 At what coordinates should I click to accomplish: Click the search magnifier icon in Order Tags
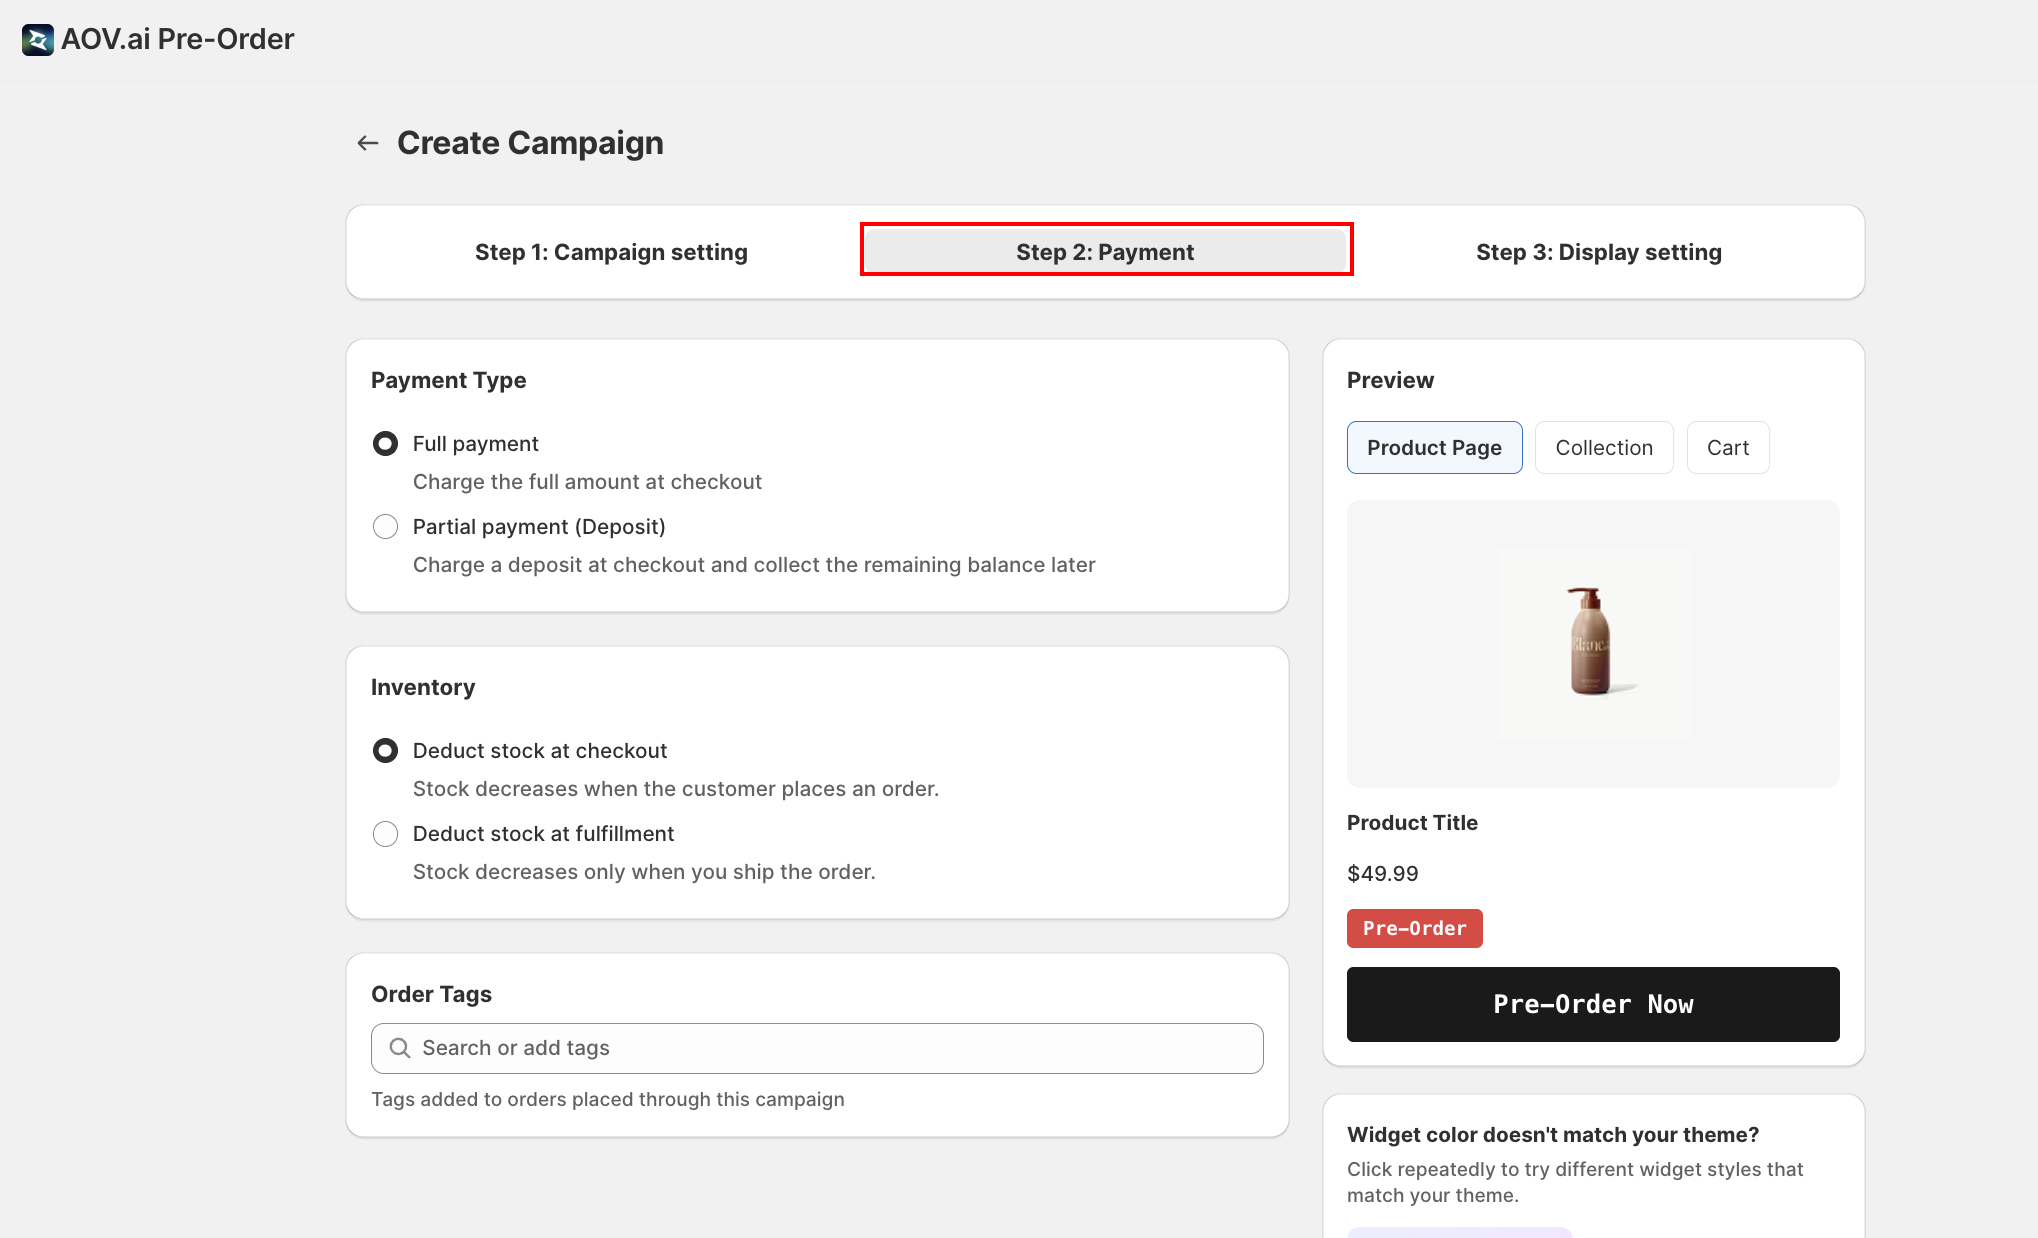(400, 1048)
